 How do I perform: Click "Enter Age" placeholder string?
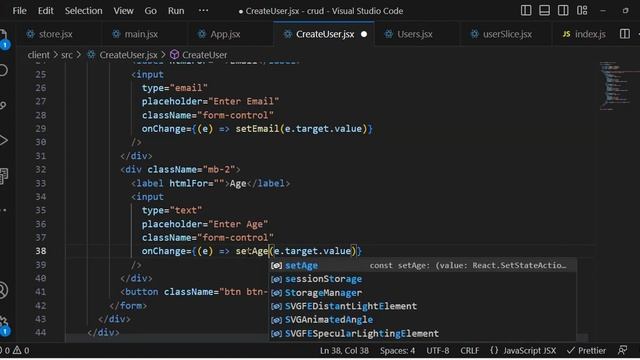(x=238, y=224)
